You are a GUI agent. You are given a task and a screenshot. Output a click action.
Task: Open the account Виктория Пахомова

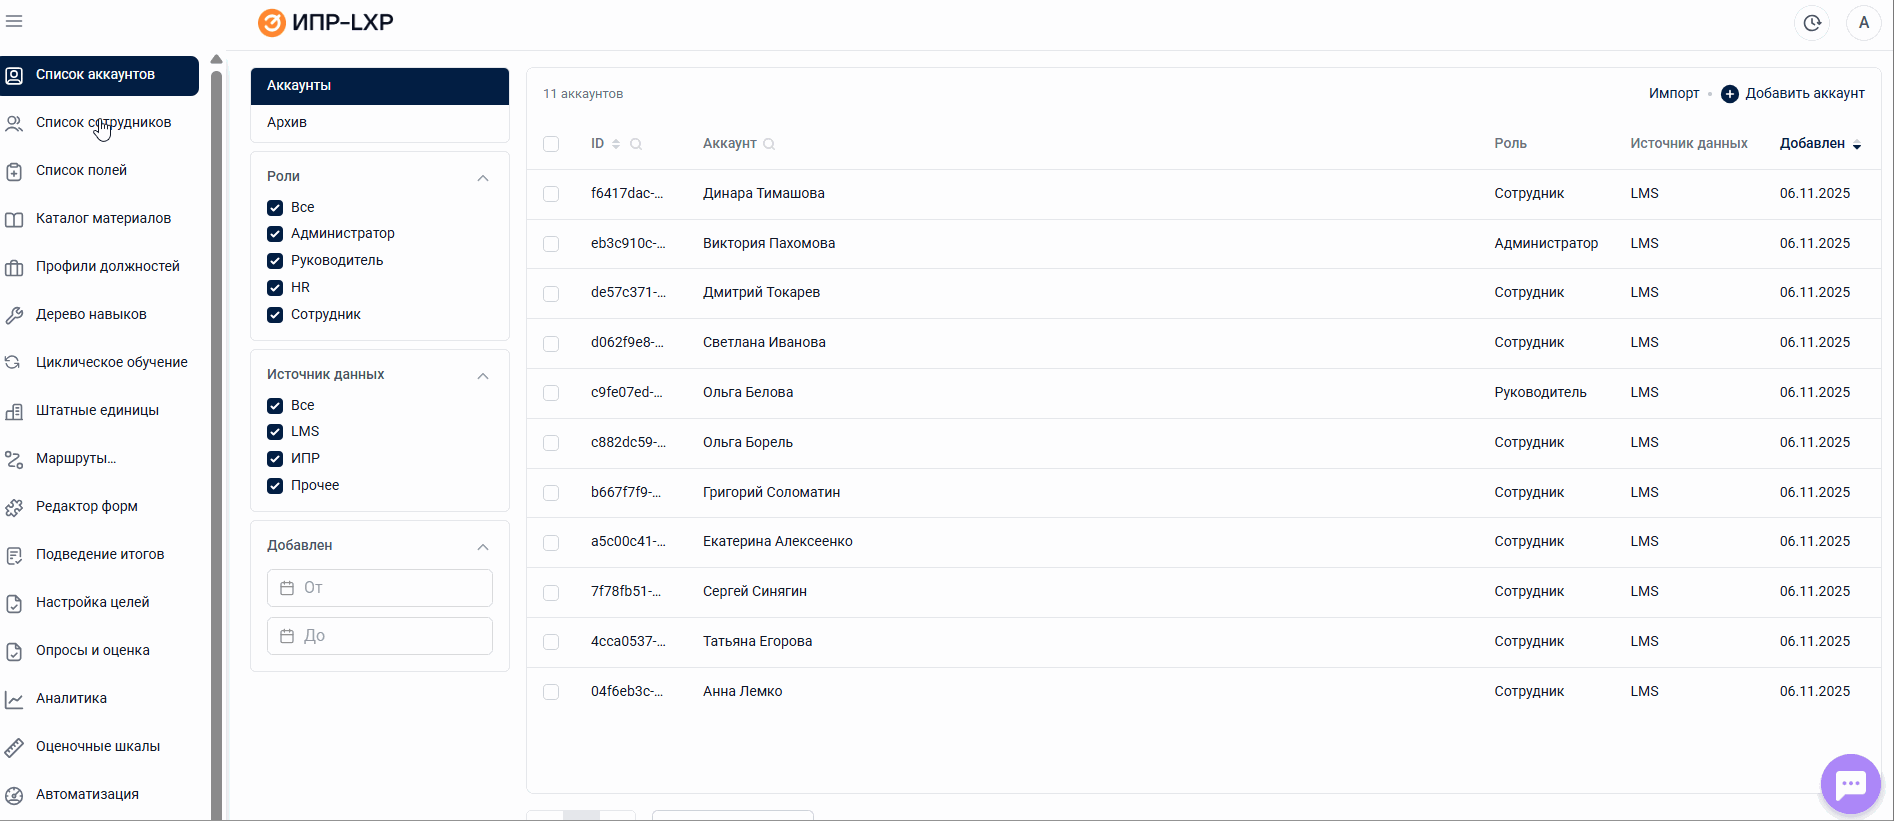(x=769, y=244)
